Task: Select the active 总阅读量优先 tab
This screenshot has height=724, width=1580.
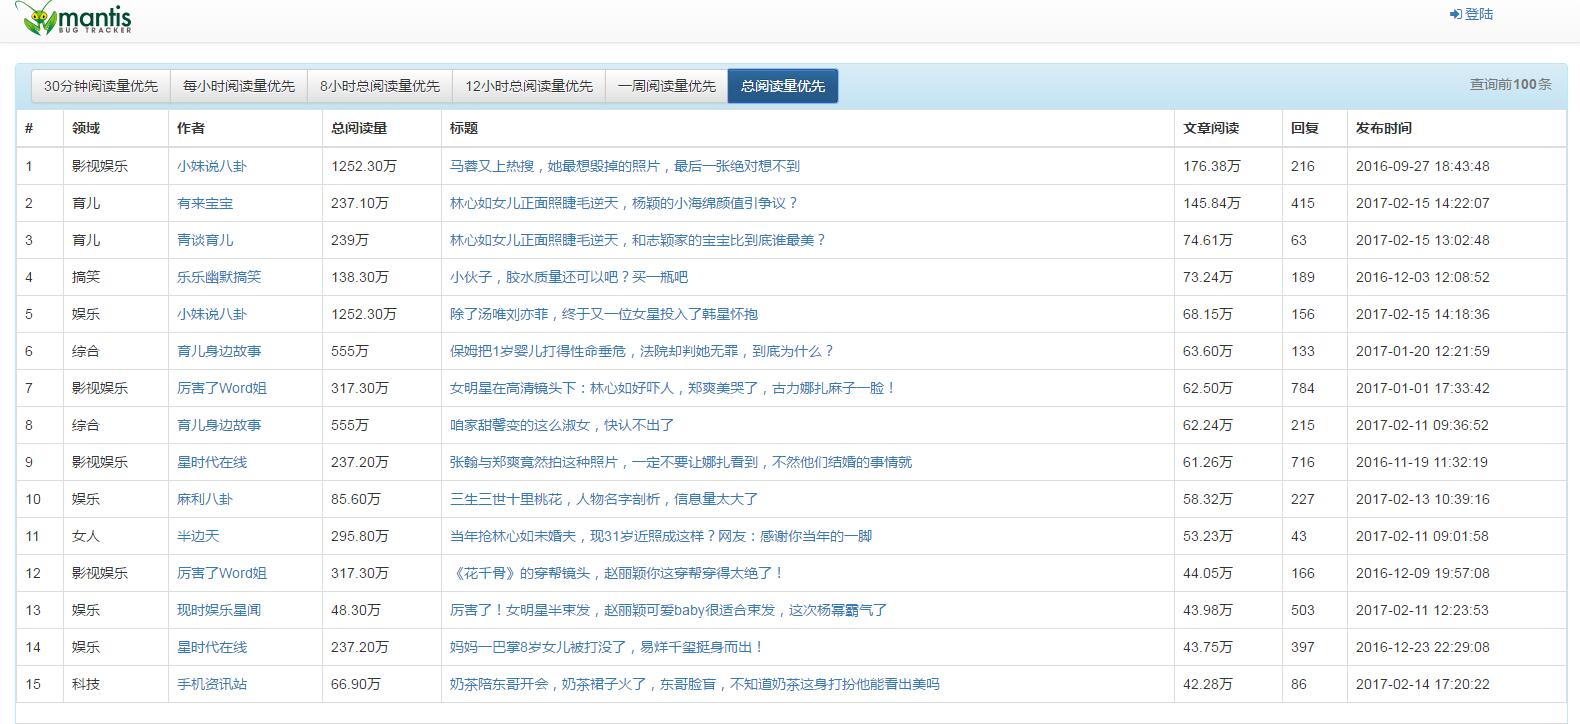Action: 783,86
